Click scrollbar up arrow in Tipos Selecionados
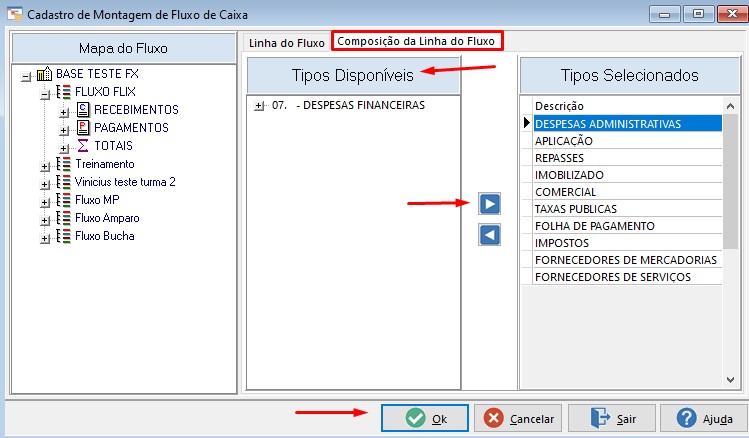The width and height of the screenshot is (749, 438). [x=730, y=106]
